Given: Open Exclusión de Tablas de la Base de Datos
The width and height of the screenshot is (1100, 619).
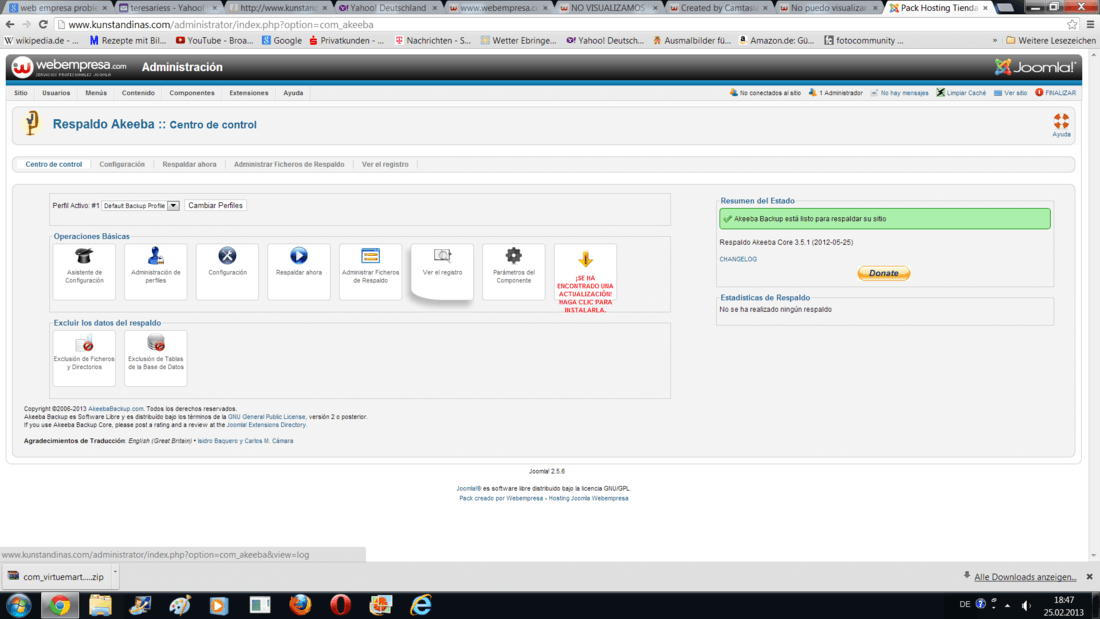Looking at the screenshot, I should click(x=156, y=358).
